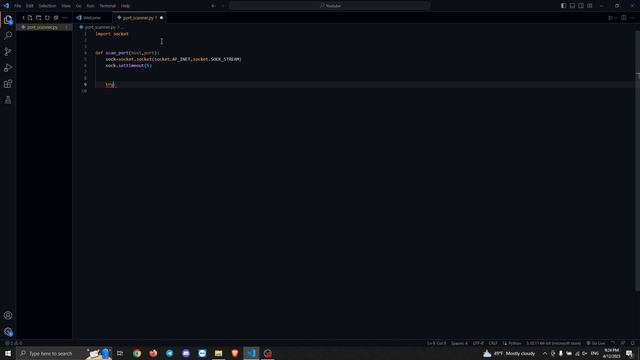Open the Windows Start menu
640x360 pixels.
tap(8, 353)
